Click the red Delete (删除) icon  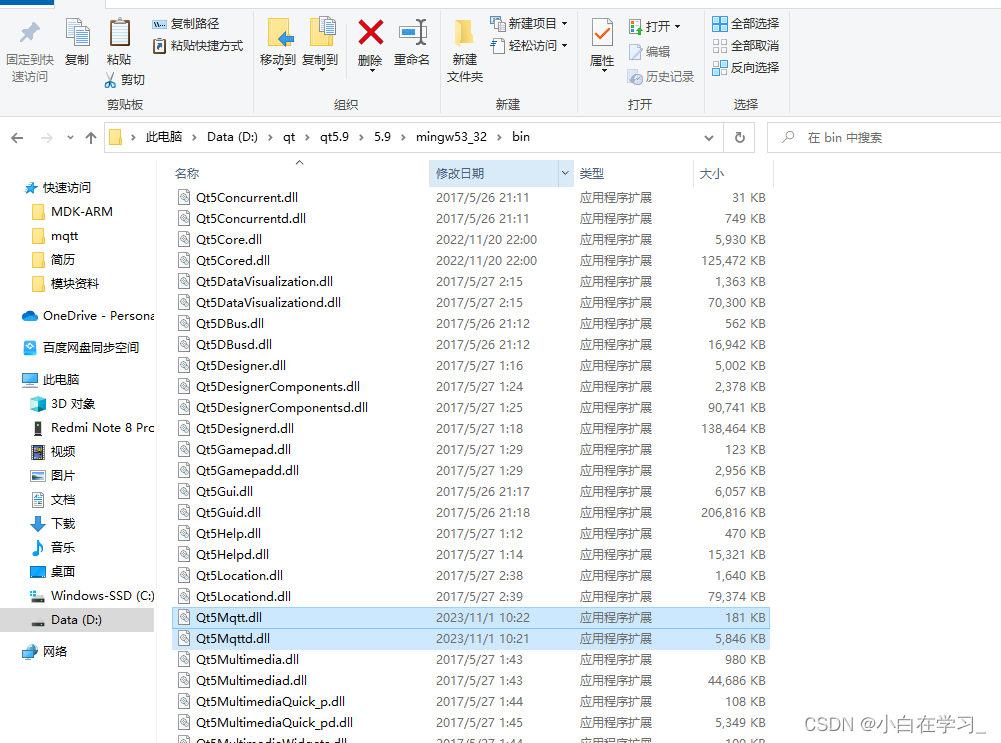(x=370, y=33)
